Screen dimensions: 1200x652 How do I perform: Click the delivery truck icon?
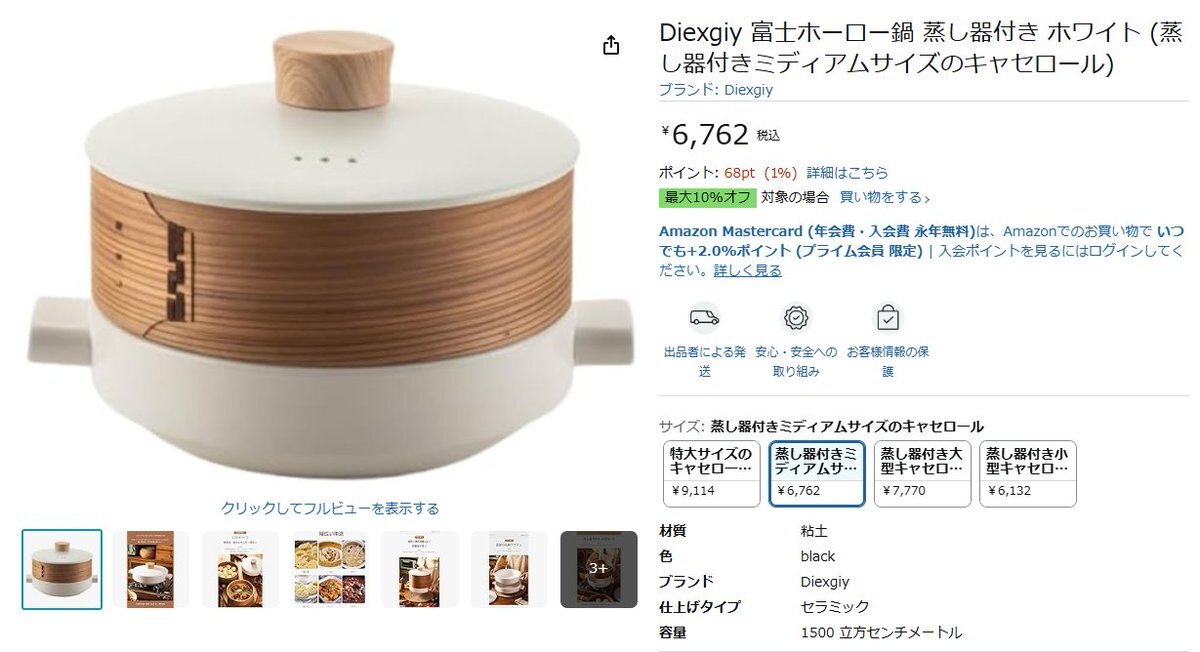[705, 318]
